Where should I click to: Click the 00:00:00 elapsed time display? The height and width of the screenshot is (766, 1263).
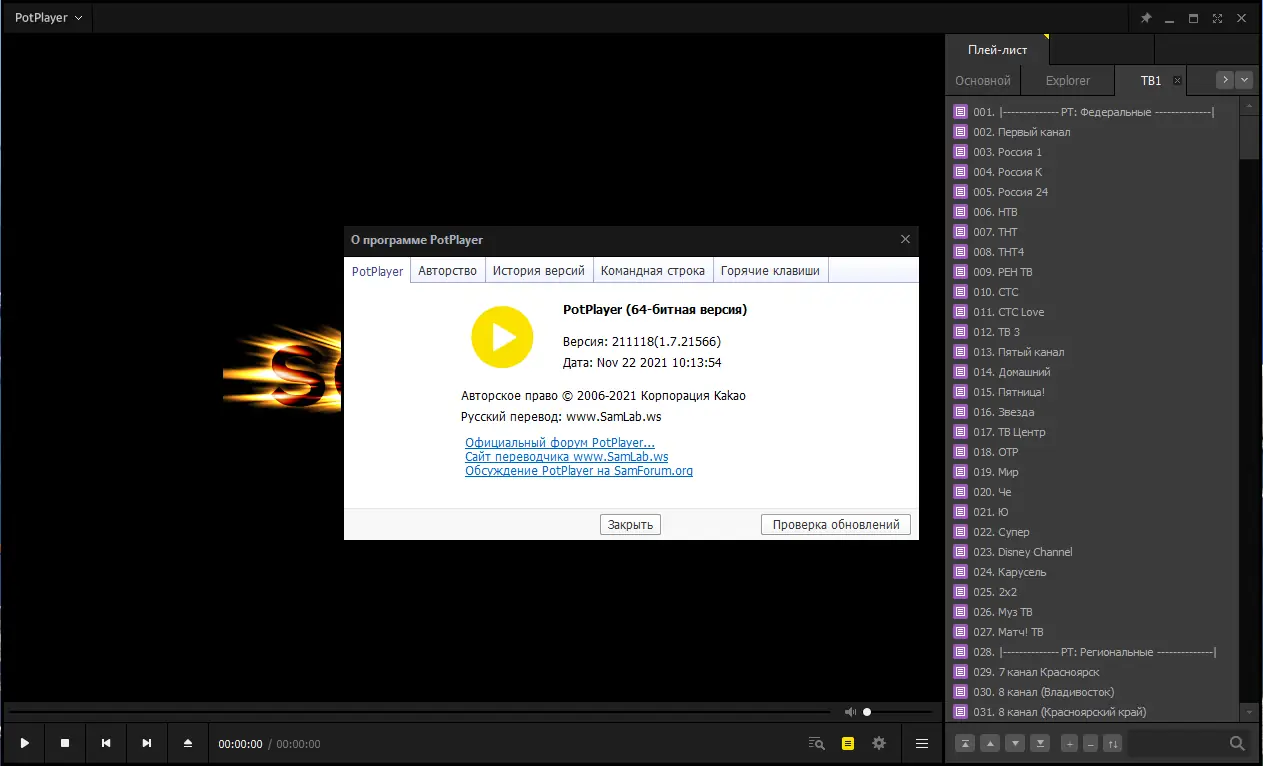click(240, 744)
